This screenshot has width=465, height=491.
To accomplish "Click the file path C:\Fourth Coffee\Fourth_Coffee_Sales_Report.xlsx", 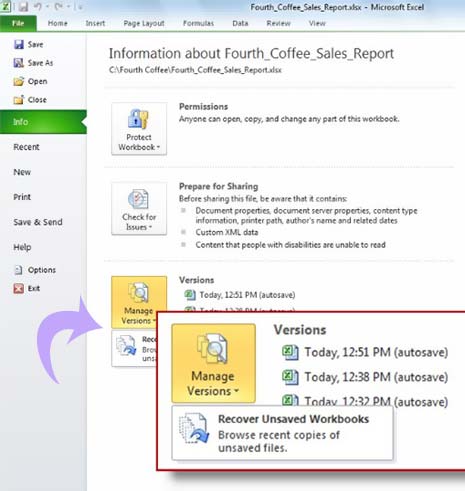I will pos(195,70).
